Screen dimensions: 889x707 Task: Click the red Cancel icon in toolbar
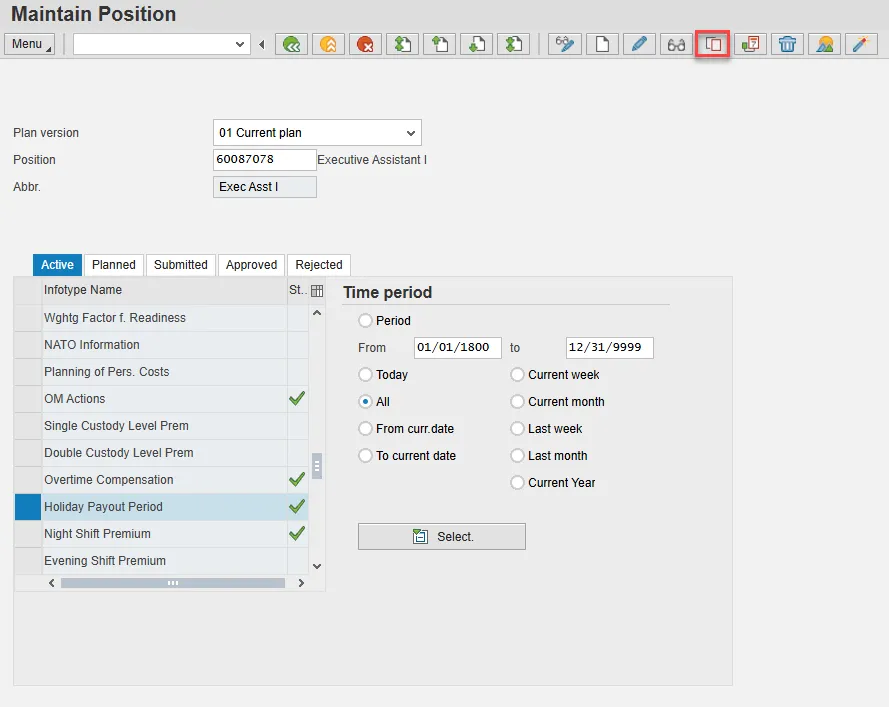tap(365, 44)
